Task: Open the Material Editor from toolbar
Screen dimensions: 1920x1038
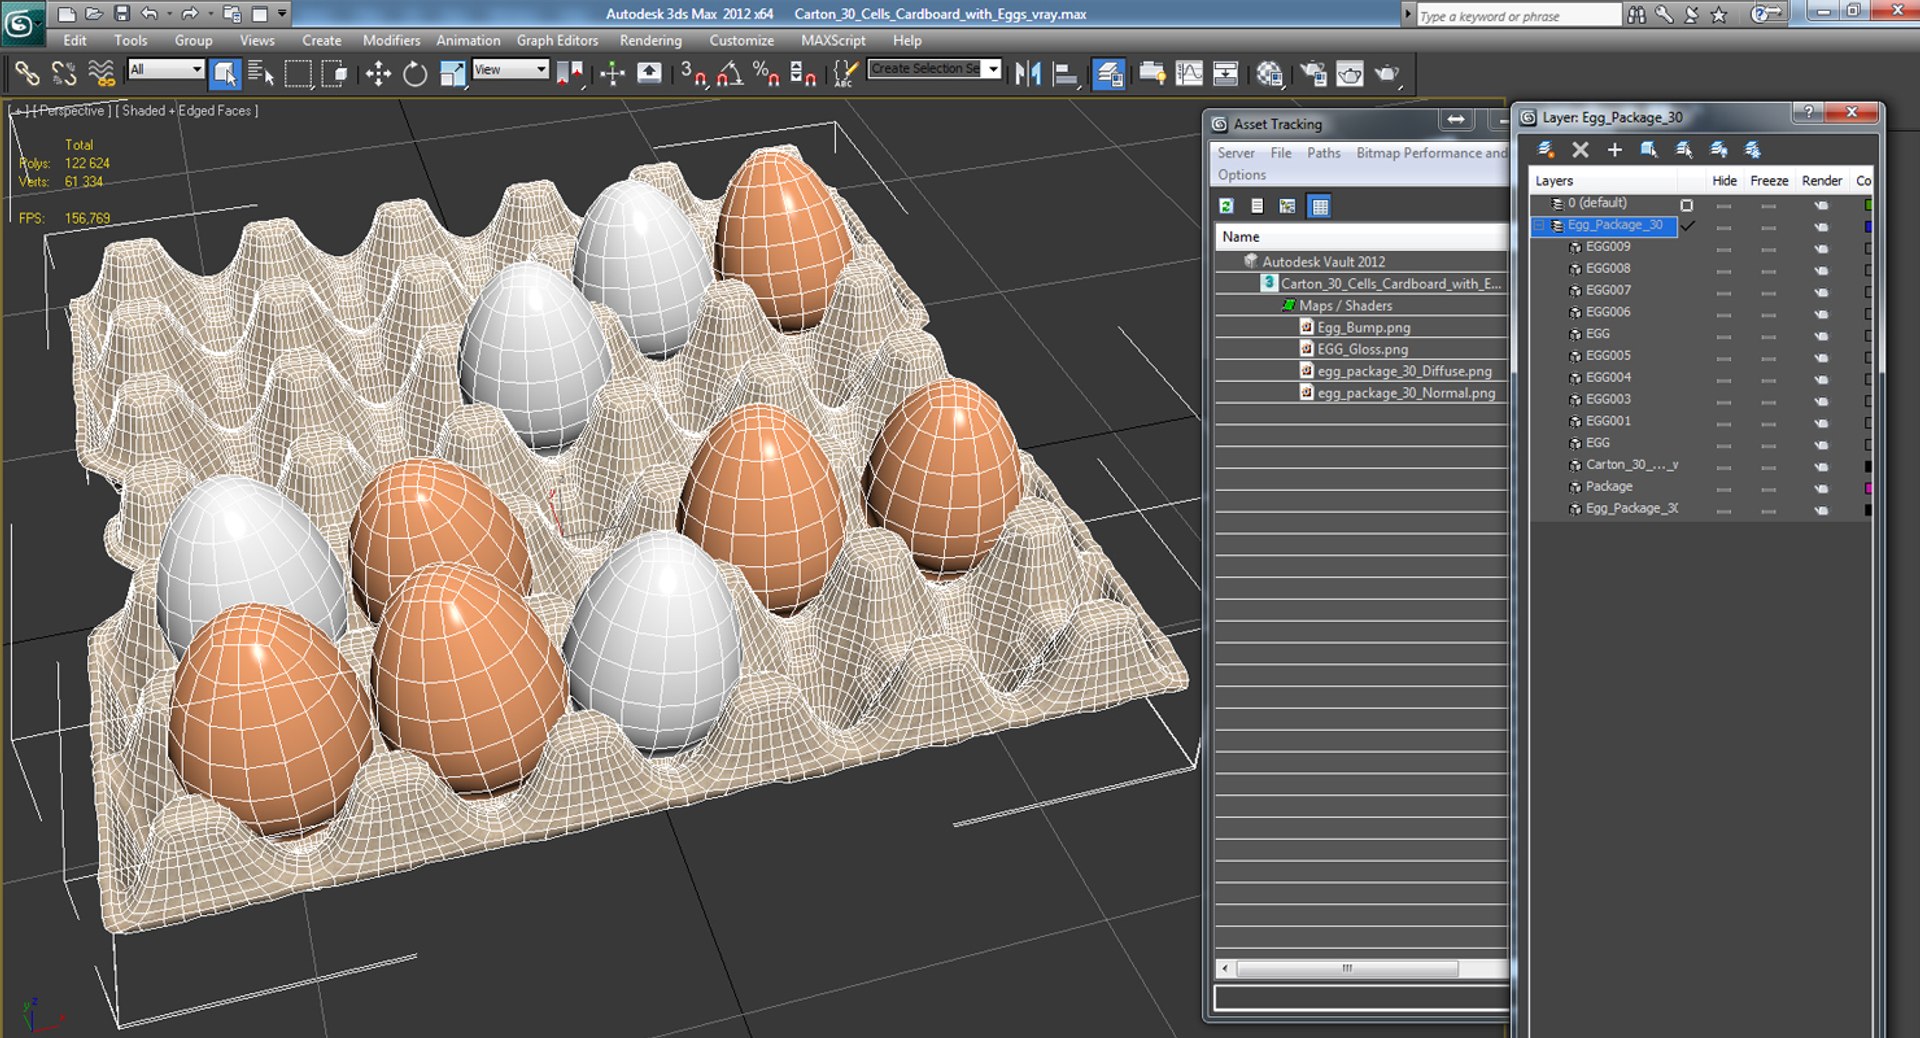Action: 1270,74
